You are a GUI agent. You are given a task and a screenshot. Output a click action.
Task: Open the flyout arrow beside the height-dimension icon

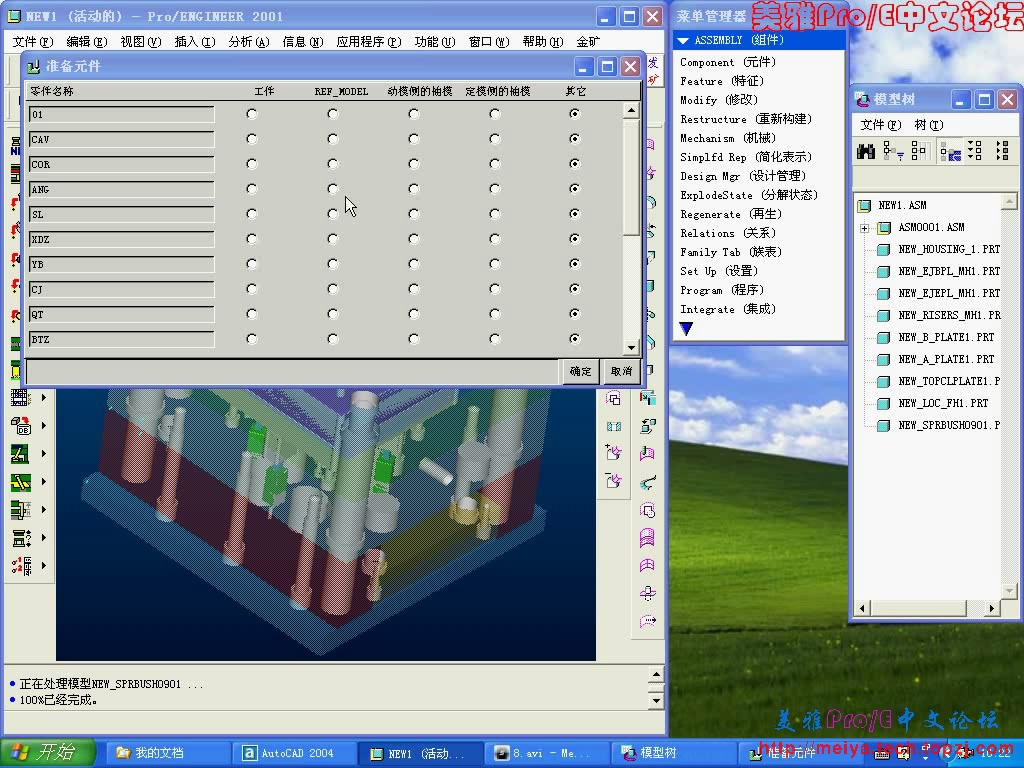(44, 509)
